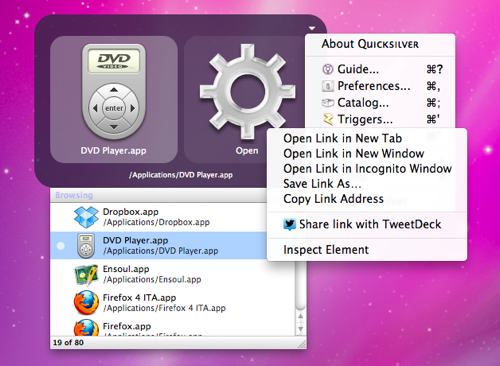Click the gear Open action icon

click(x=247, y=92)
